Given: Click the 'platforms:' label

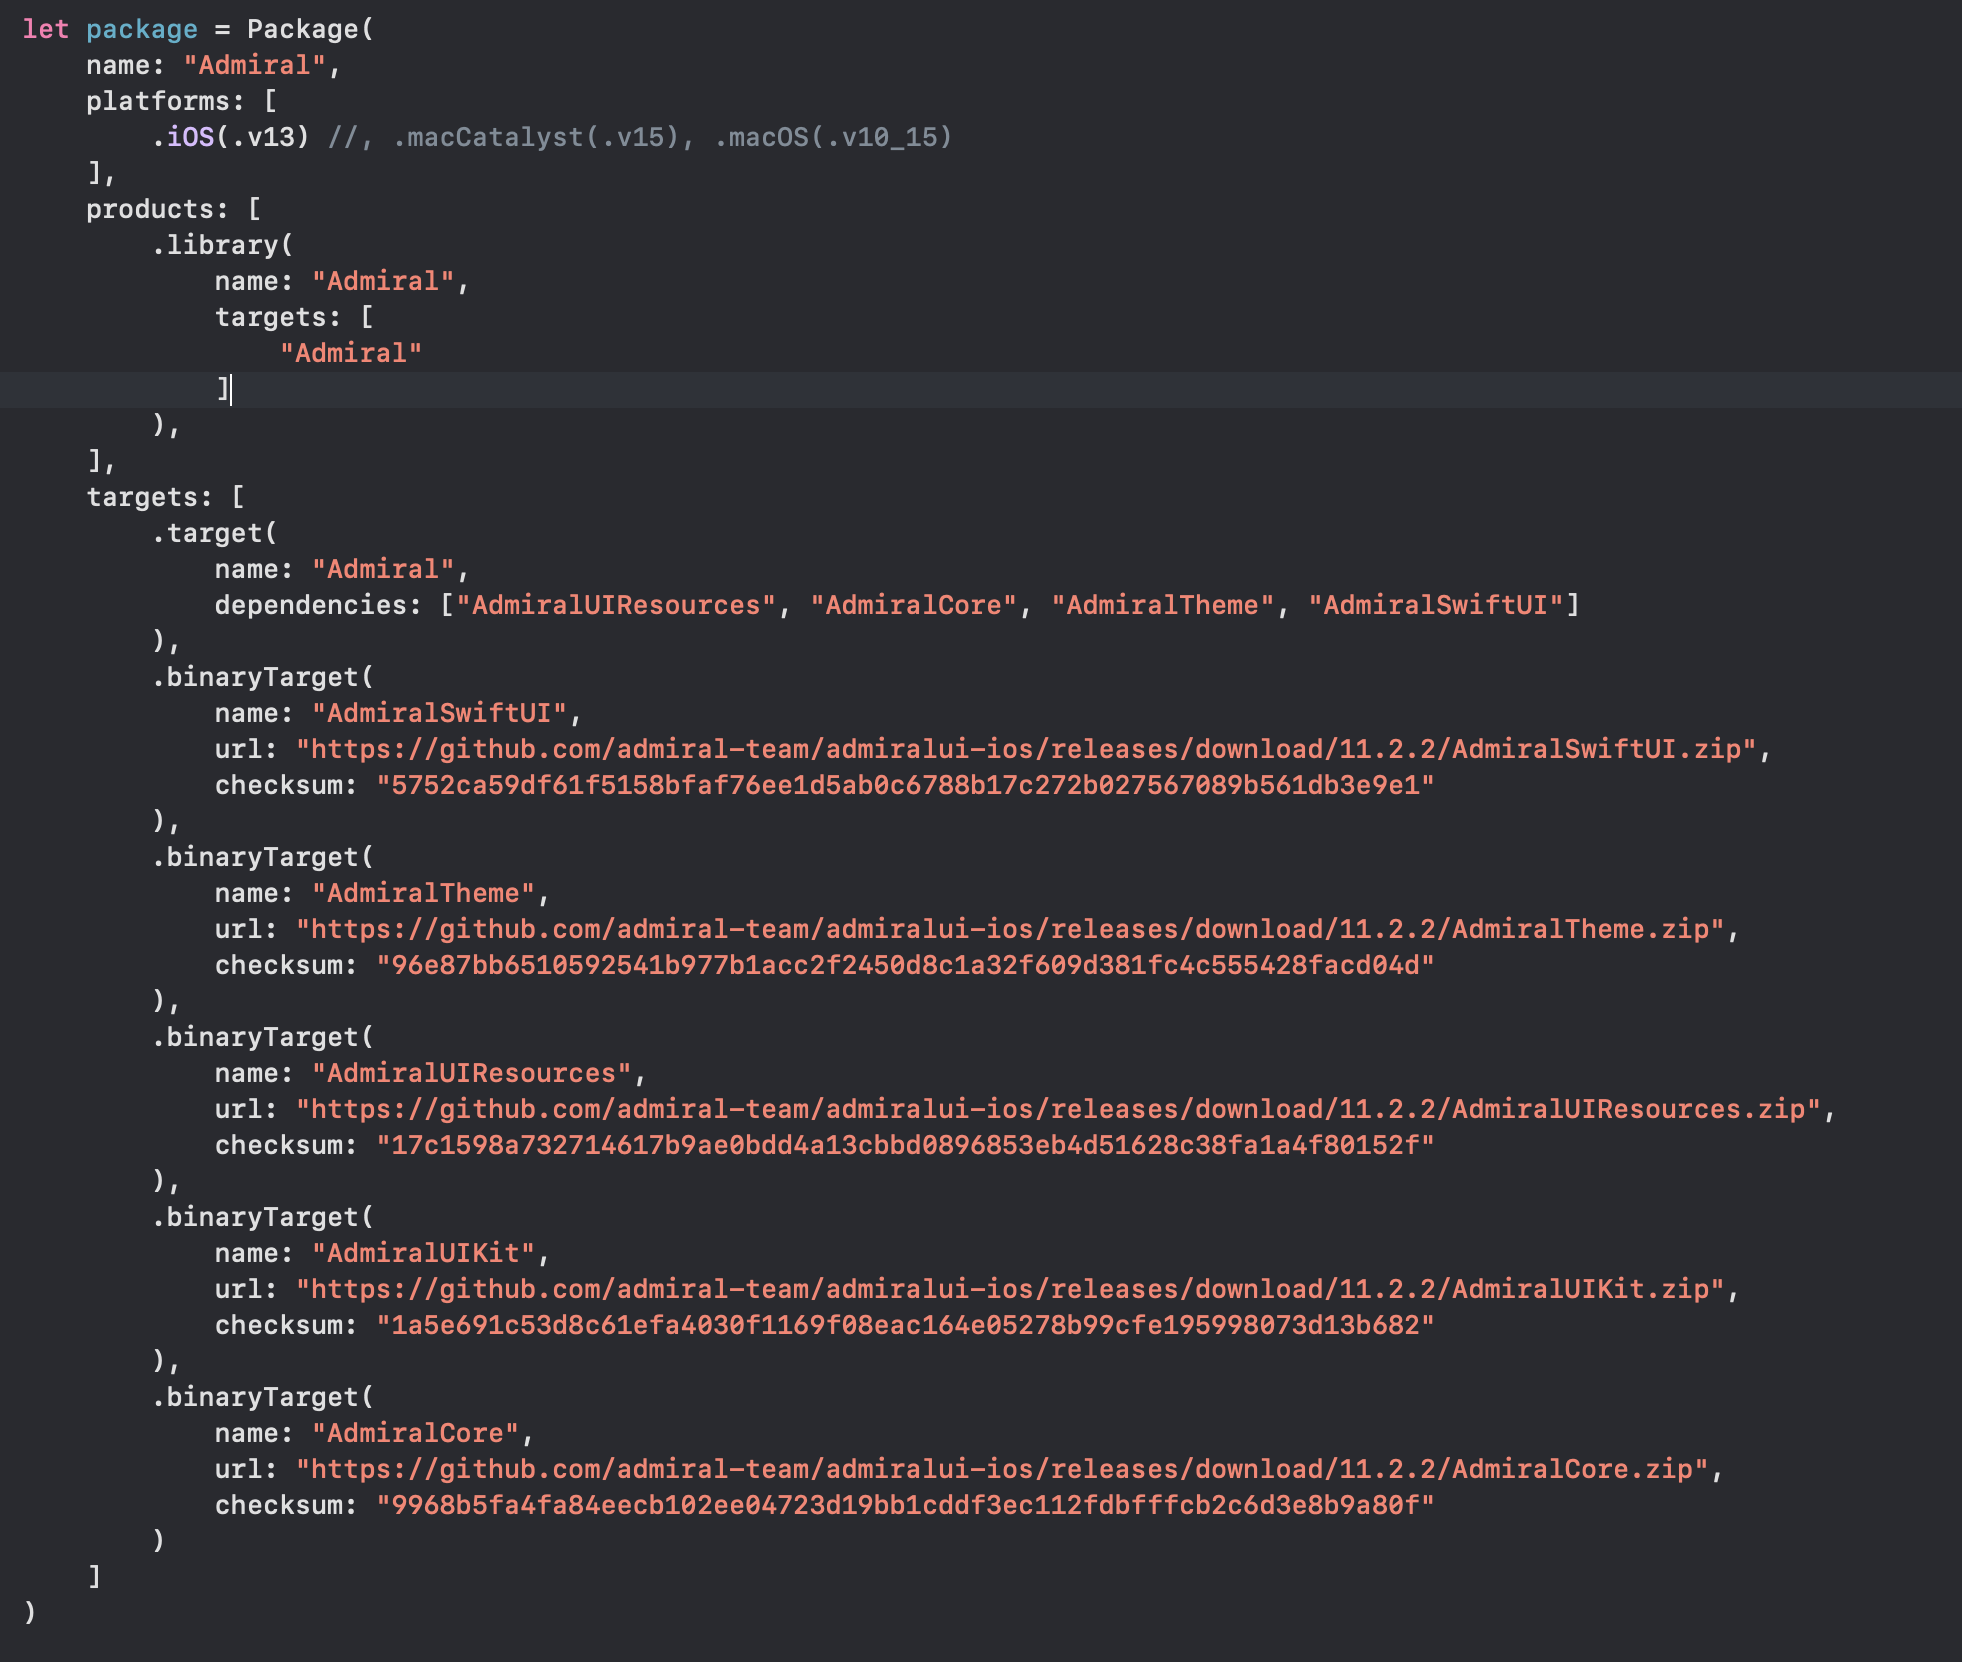Looking at the screenshot, I should pos(165,101).
